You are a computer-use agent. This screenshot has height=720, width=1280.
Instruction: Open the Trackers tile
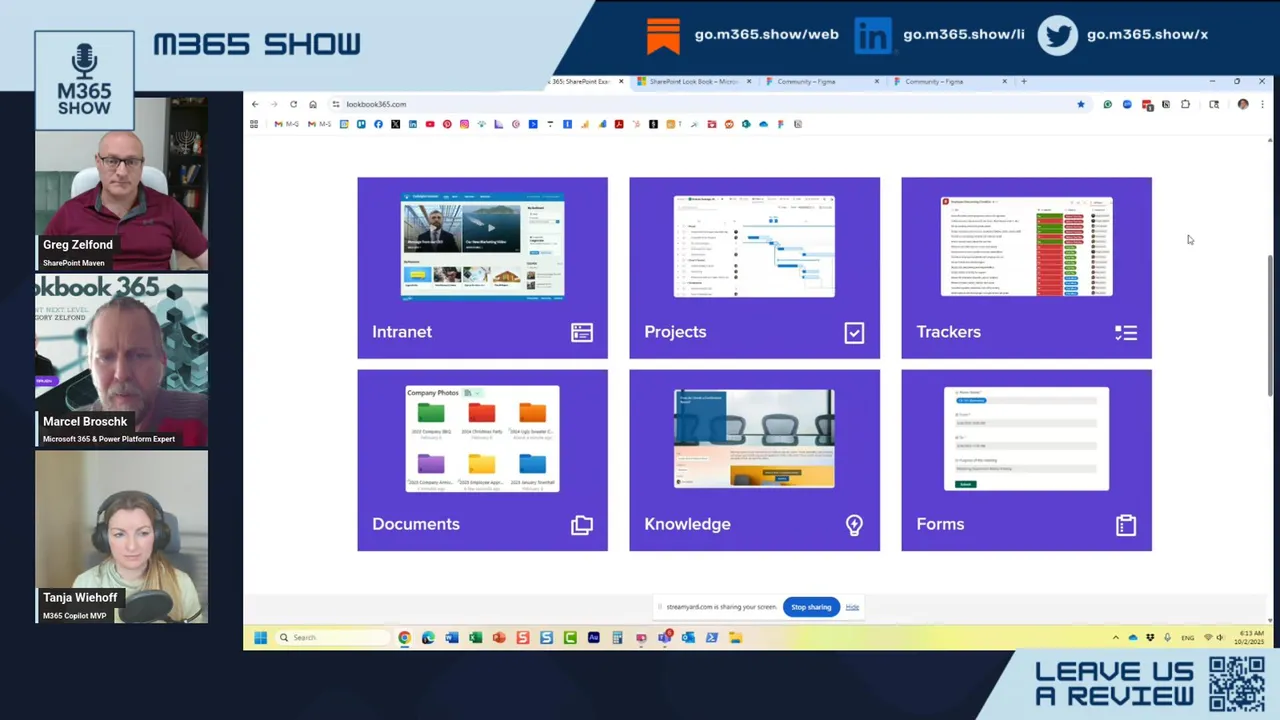coord(1026,268)
